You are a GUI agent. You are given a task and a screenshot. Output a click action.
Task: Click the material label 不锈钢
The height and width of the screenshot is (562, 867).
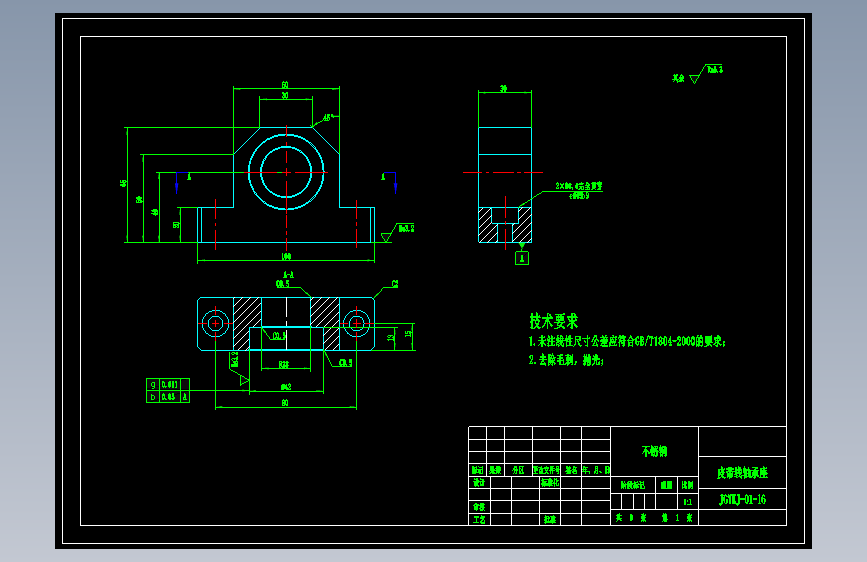coord(655,451)
